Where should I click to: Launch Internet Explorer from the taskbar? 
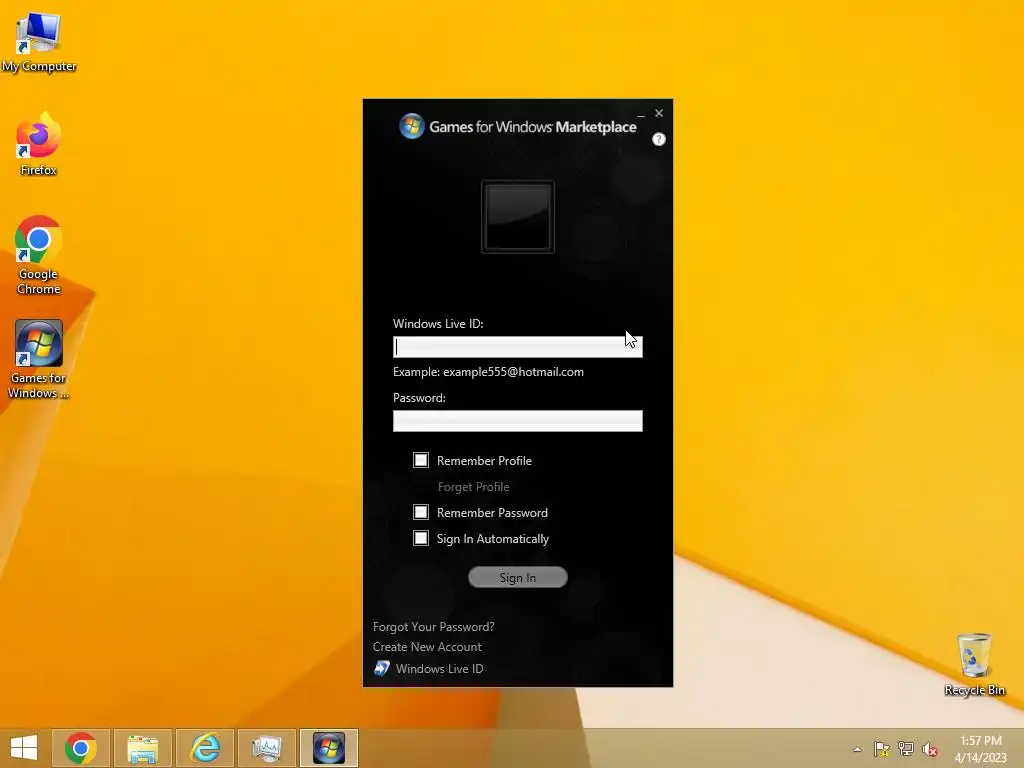[205, 748]
